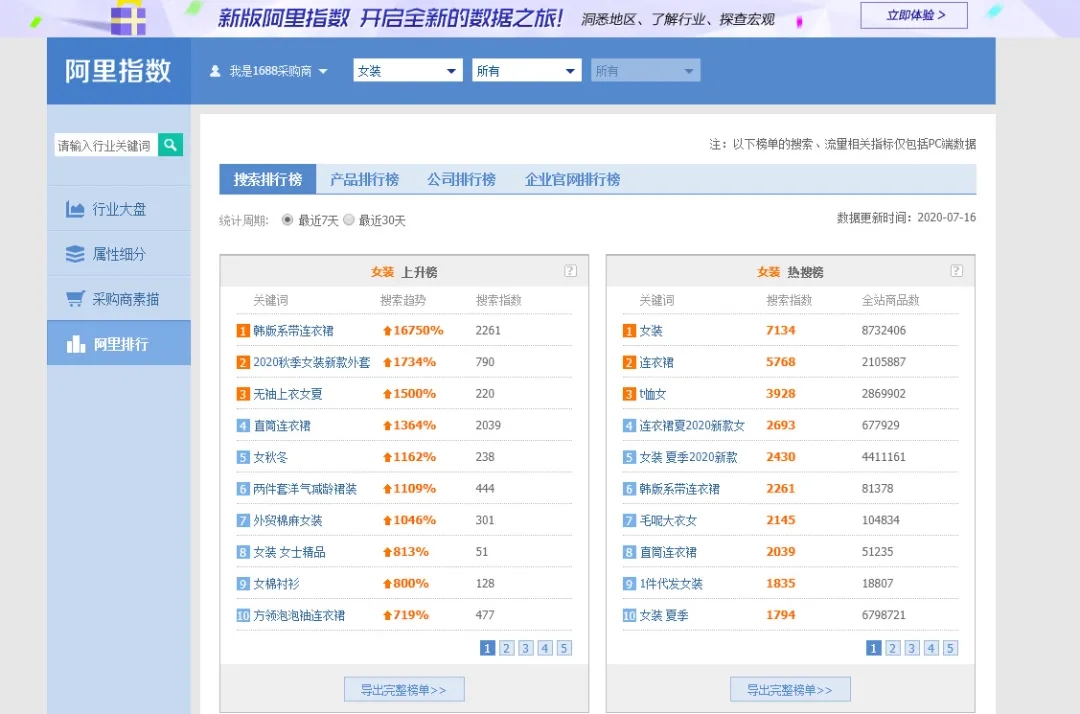Open keyword 方领泡泡袖连衣裙
1080x714 pixels.
(299, 616)
